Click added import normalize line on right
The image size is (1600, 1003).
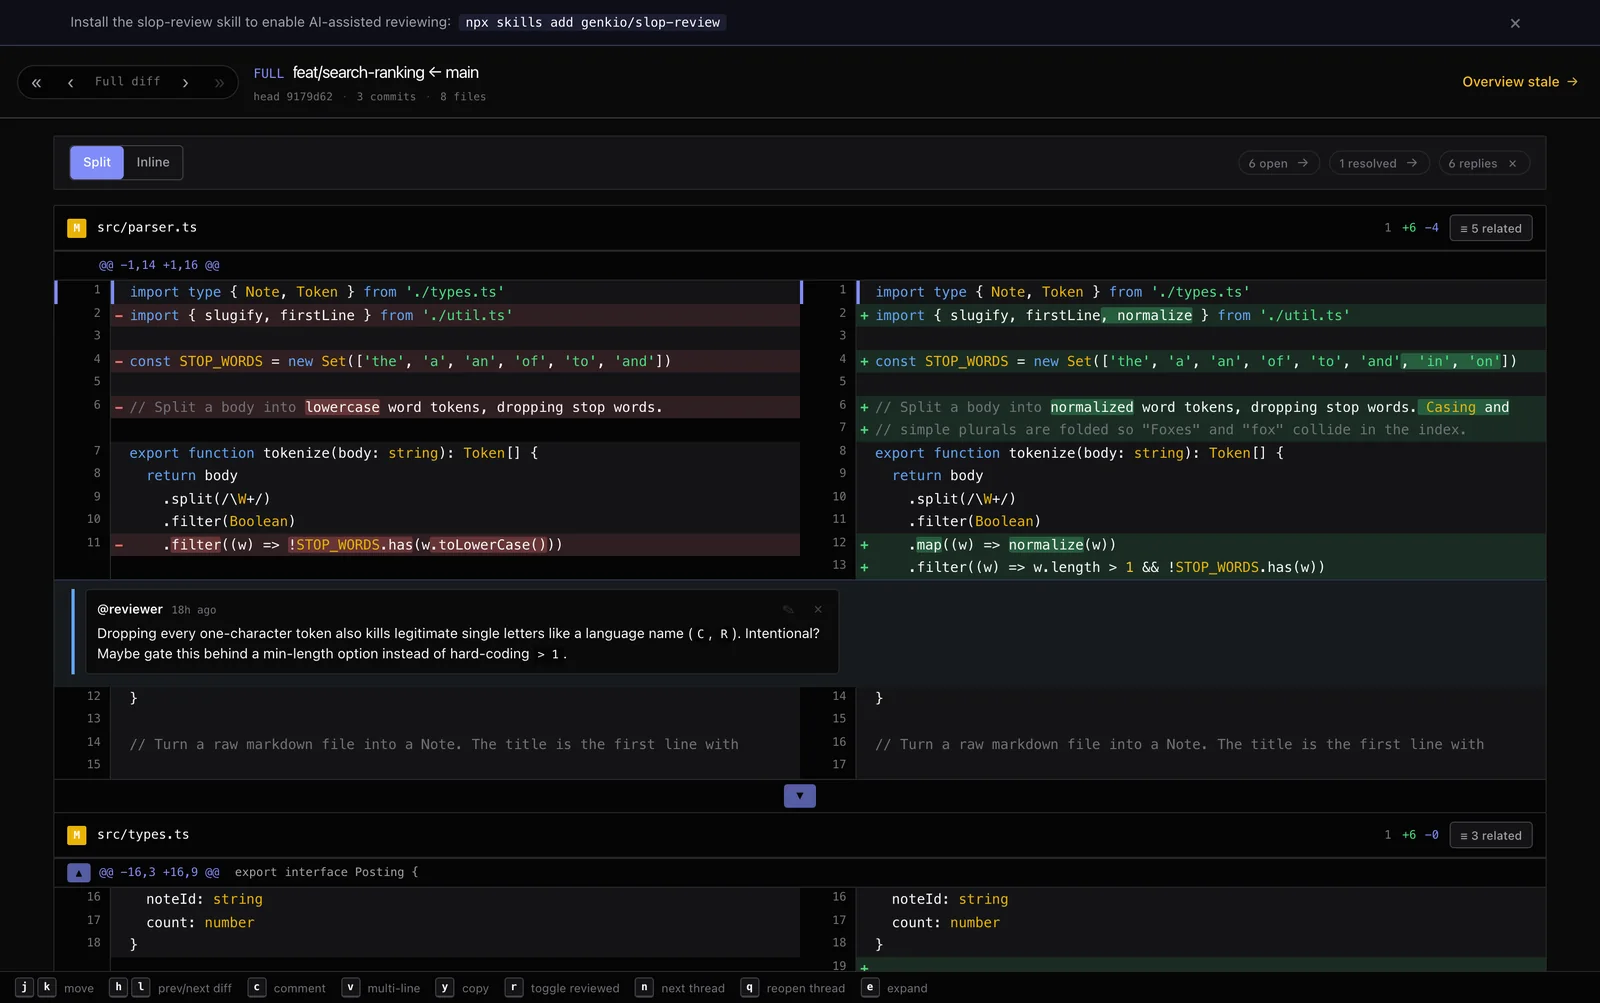(x=1200, y=315)
